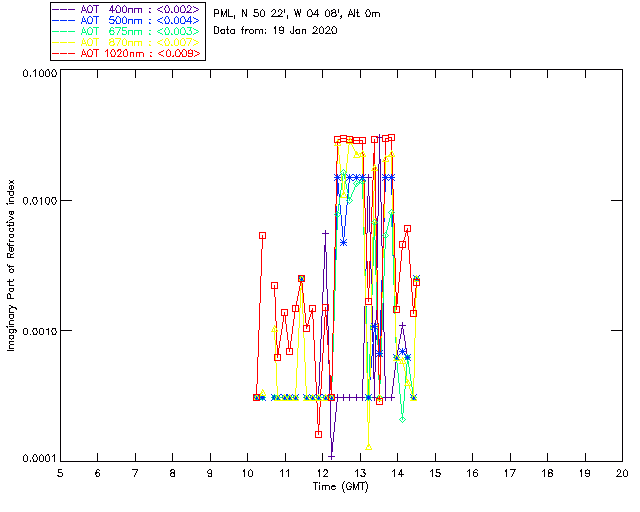Click the AOT 400nm legend entry
640x512 pixels.
pos(127,9)
